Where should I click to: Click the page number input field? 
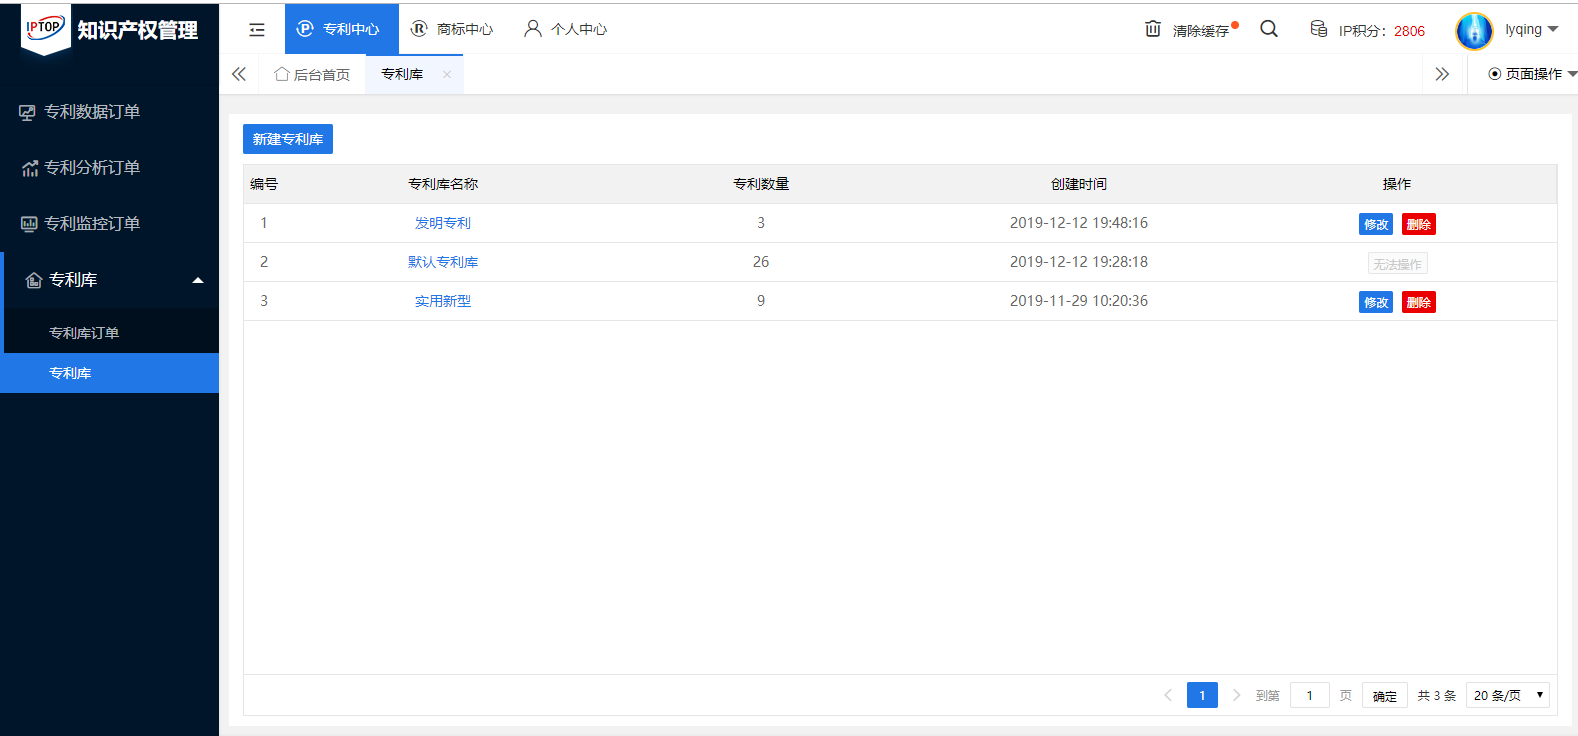coord(1309,695)
